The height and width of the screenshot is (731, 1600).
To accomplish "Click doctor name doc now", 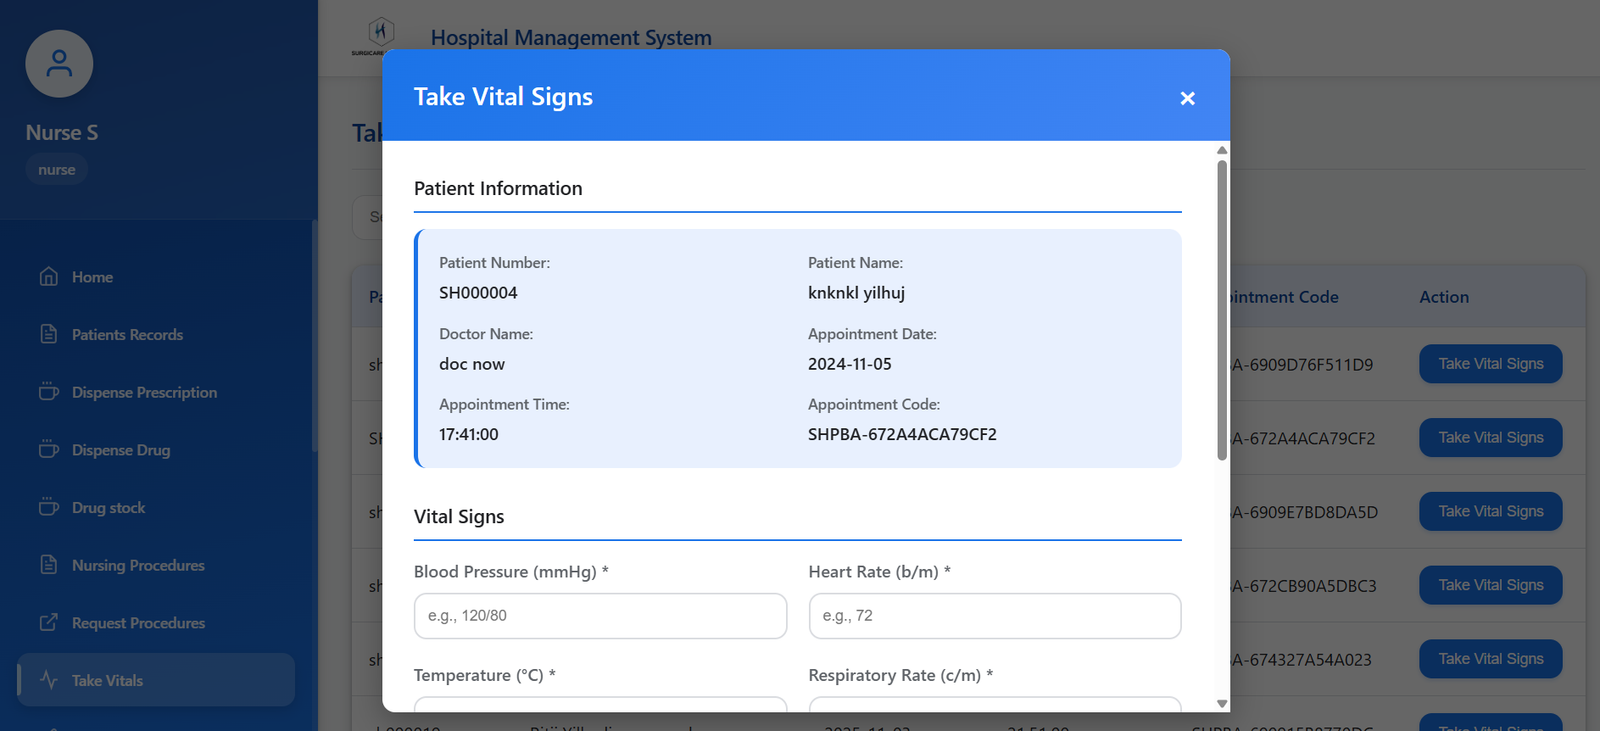I will click(x=472, y=364).
